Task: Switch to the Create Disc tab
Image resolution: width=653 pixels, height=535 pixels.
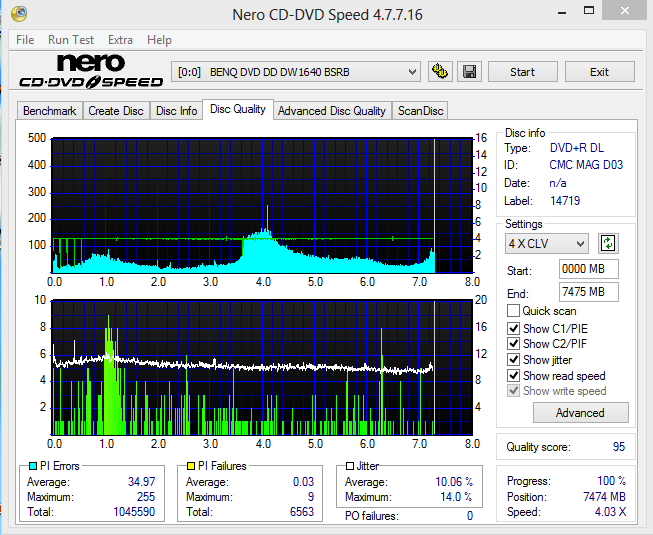Action: [116, 111]
